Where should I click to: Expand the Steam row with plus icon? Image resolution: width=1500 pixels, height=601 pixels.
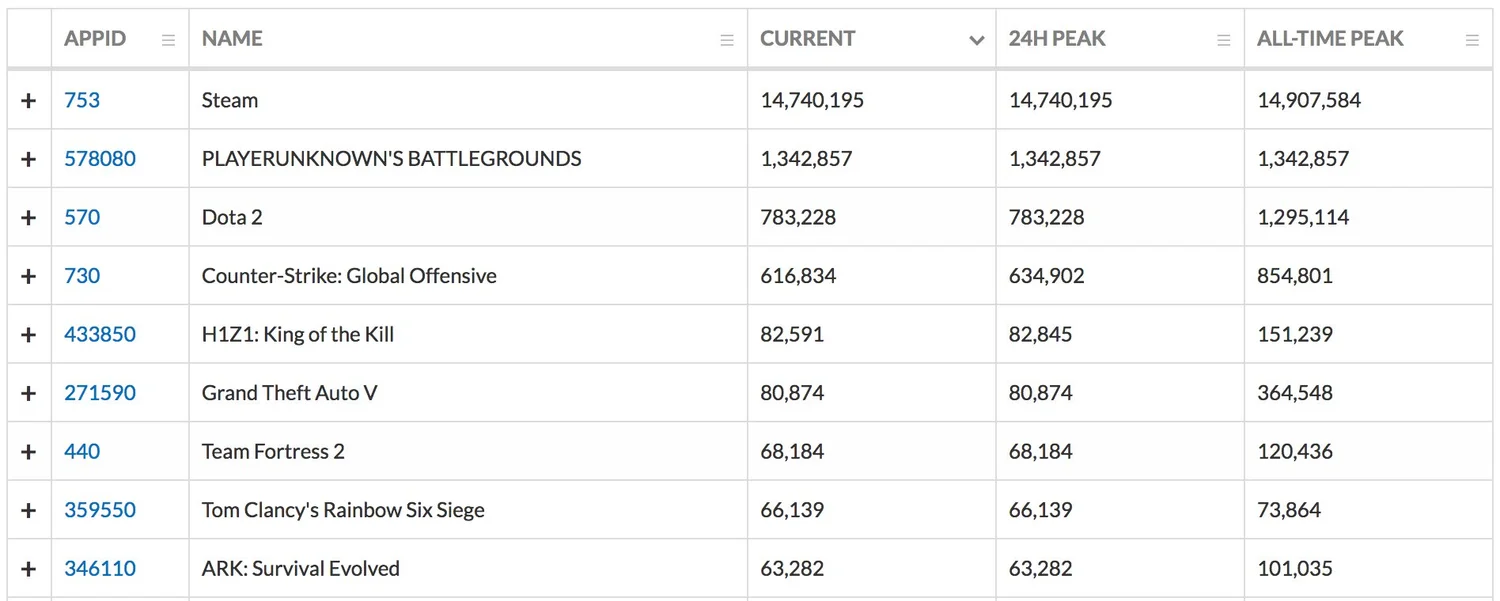pos(29,100)
